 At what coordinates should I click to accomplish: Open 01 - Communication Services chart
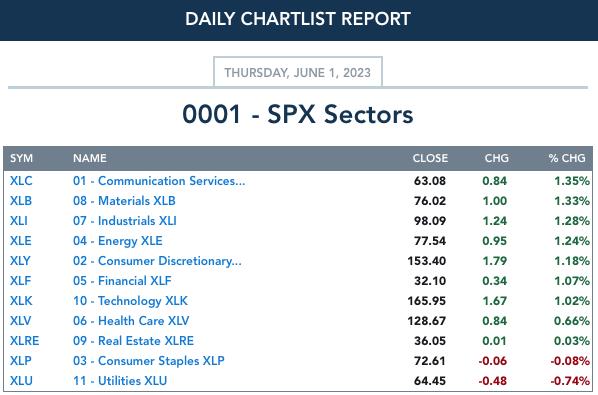pyautogui.click(x=159, y=181)
